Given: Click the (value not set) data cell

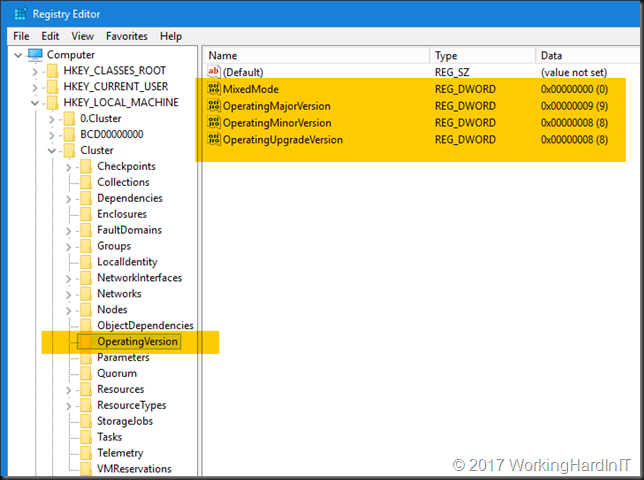Looking at the screenshot, I should pos(574,72).
